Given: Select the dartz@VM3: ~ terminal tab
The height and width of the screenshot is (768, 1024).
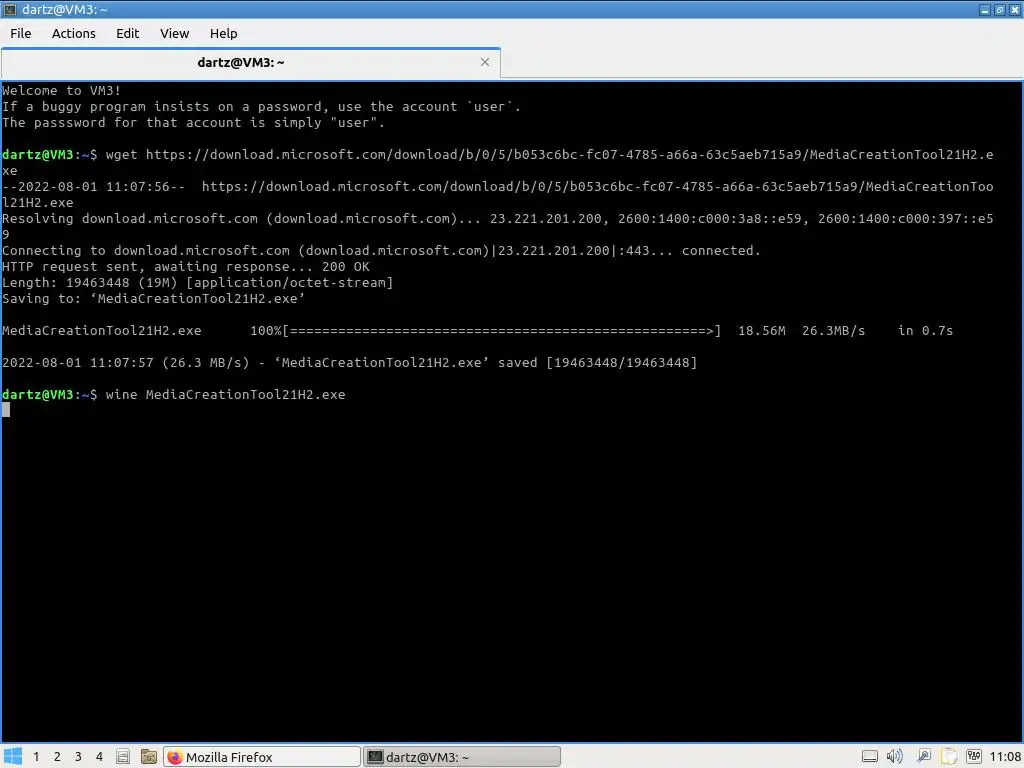Looking at the screenshot, I should click(x=251, y=63).
